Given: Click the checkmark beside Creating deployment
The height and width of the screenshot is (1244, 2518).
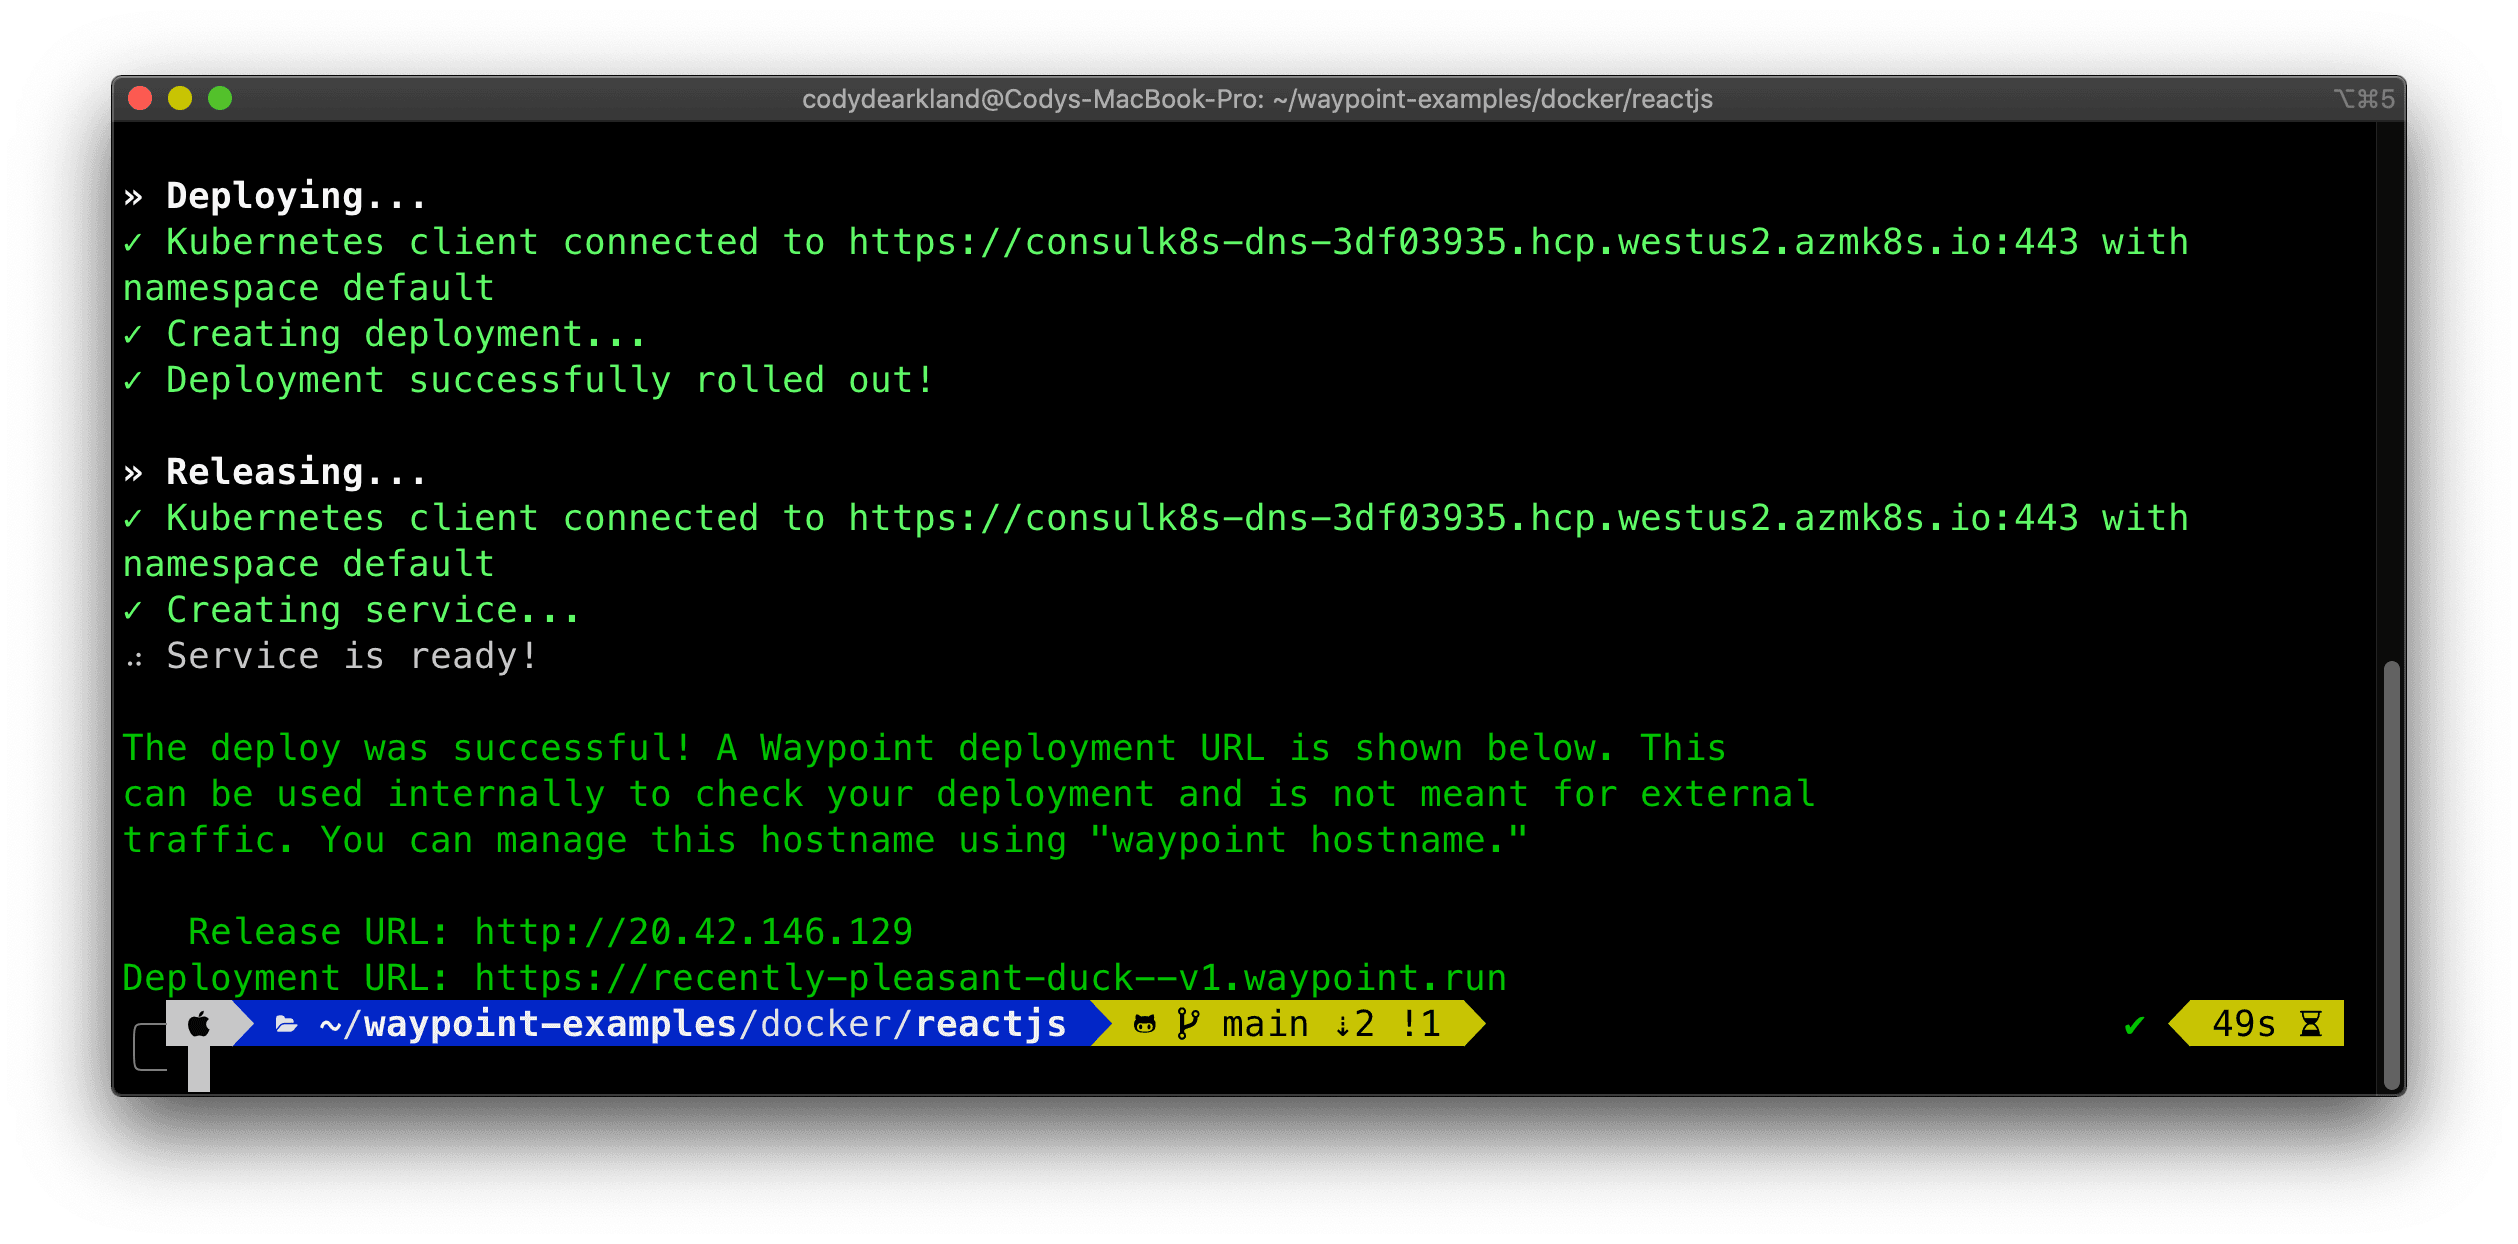Looking at the screenshot, I should pos(133,335).
